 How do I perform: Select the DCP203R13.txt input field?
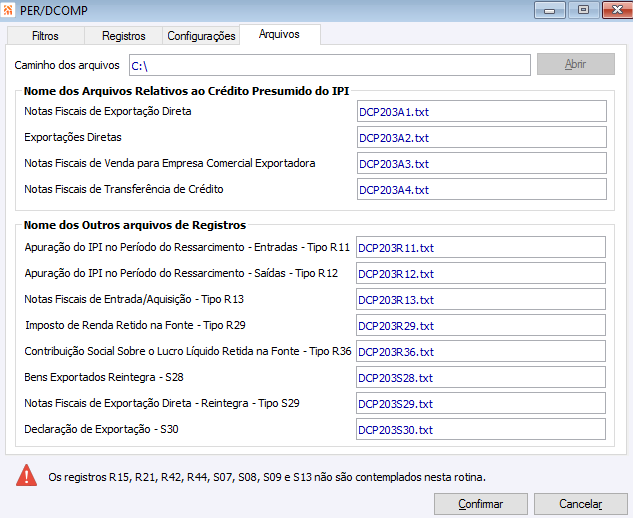point(481,299)
